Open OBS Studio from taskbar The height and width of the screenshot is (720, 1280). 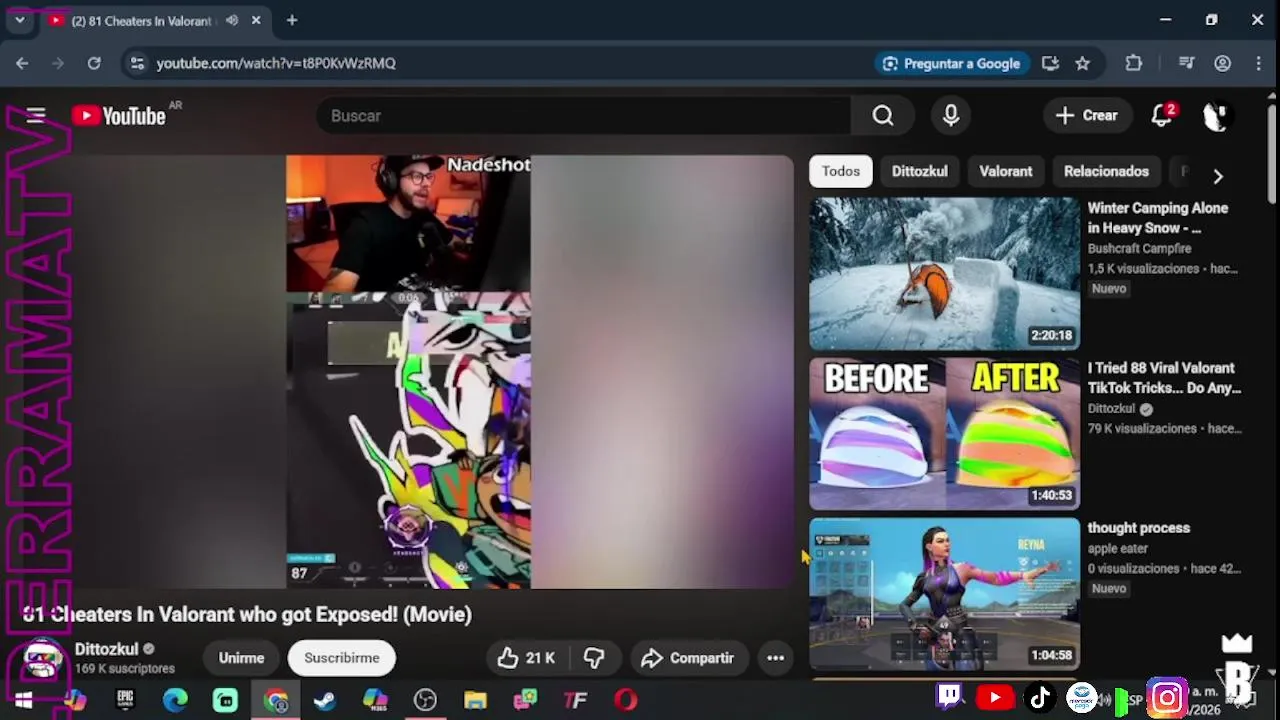[x=425, y=700]
